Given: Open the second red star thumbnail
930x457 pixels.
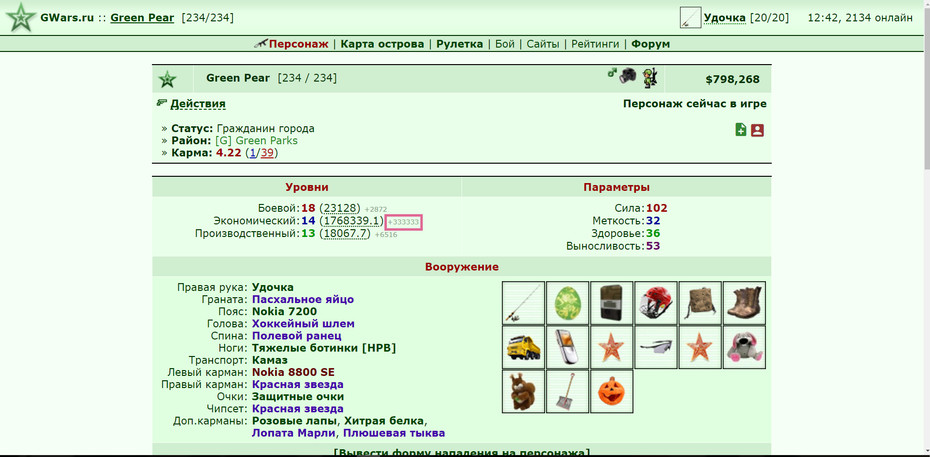Looking at the screenshot, I should [x=700, y=347].
